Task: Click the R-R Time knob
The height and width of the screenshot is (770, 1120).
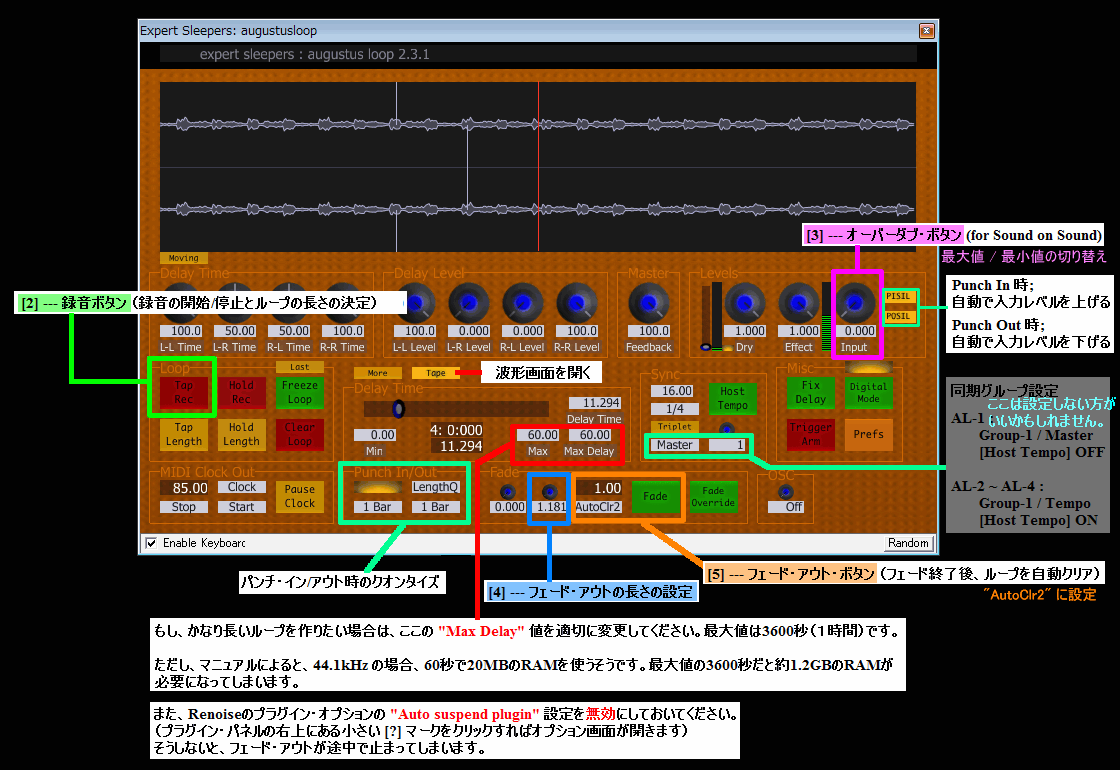Action: click(x=343, y=303)
